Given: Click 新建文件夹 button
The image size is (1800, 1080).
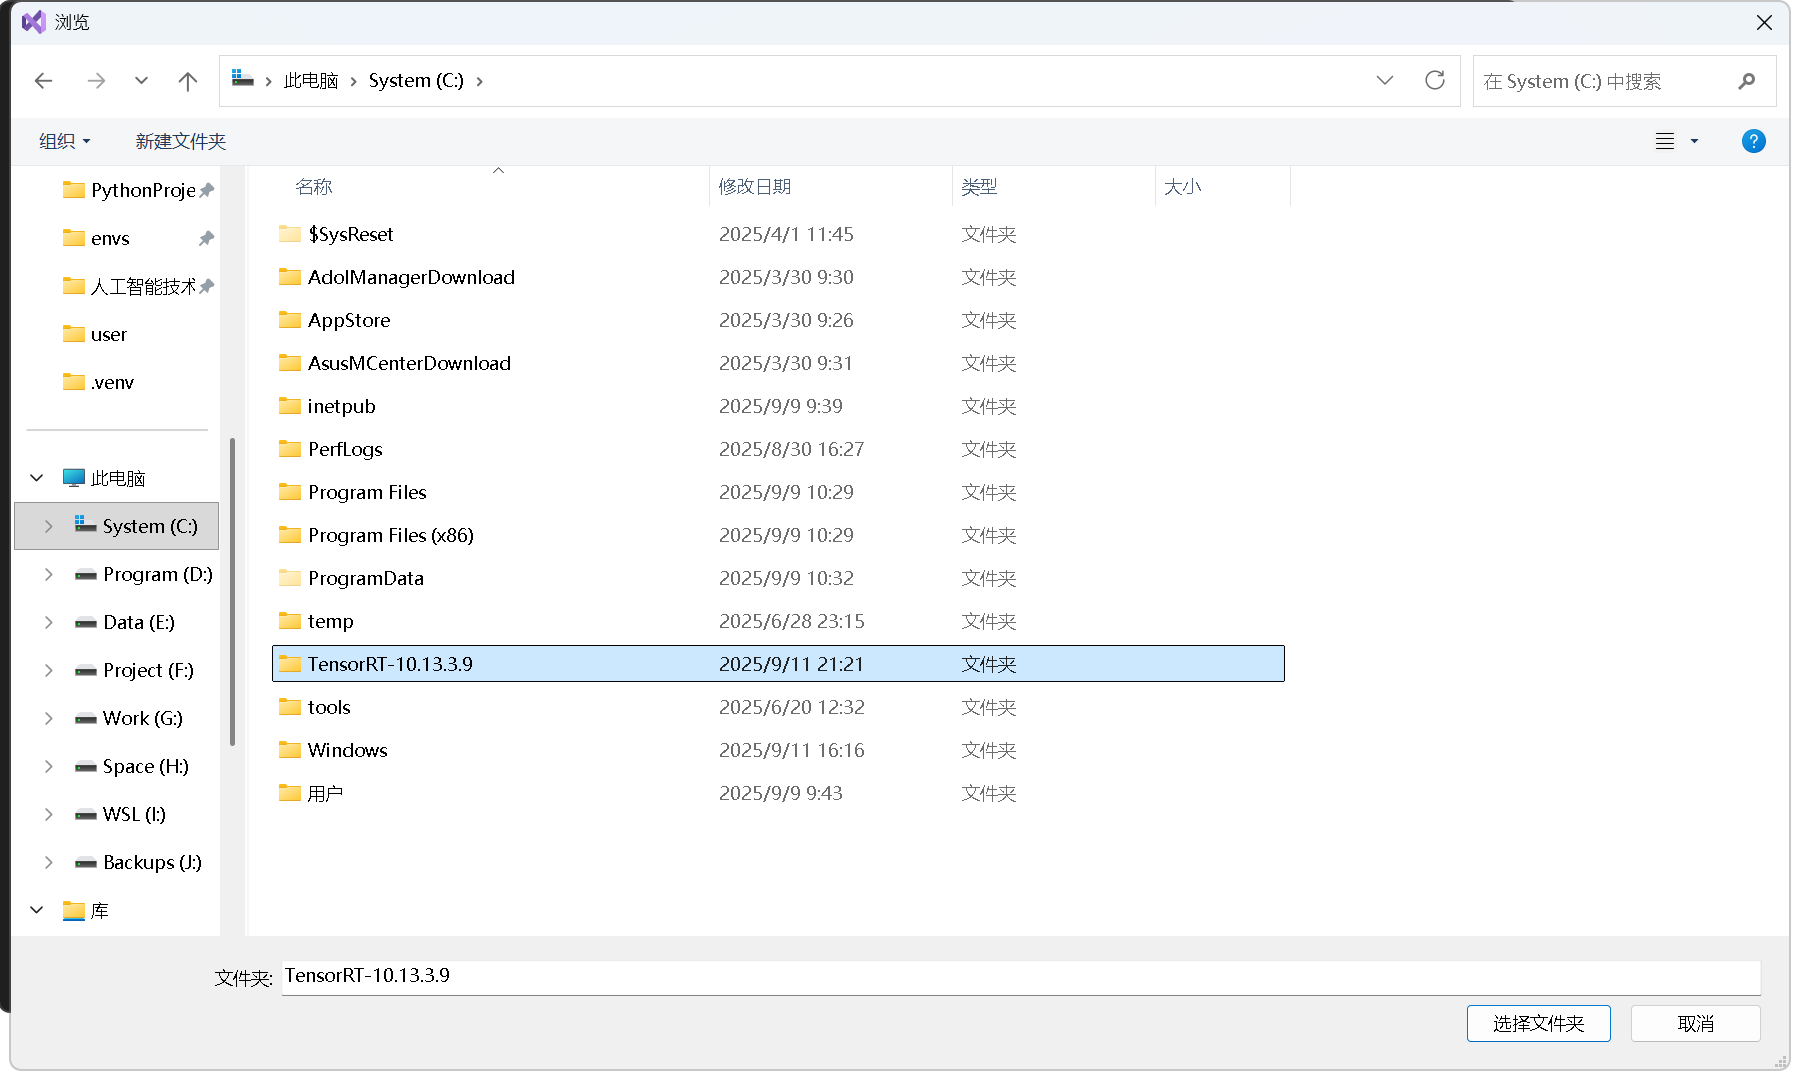Looking at the screenshot, I should (181, 141).
